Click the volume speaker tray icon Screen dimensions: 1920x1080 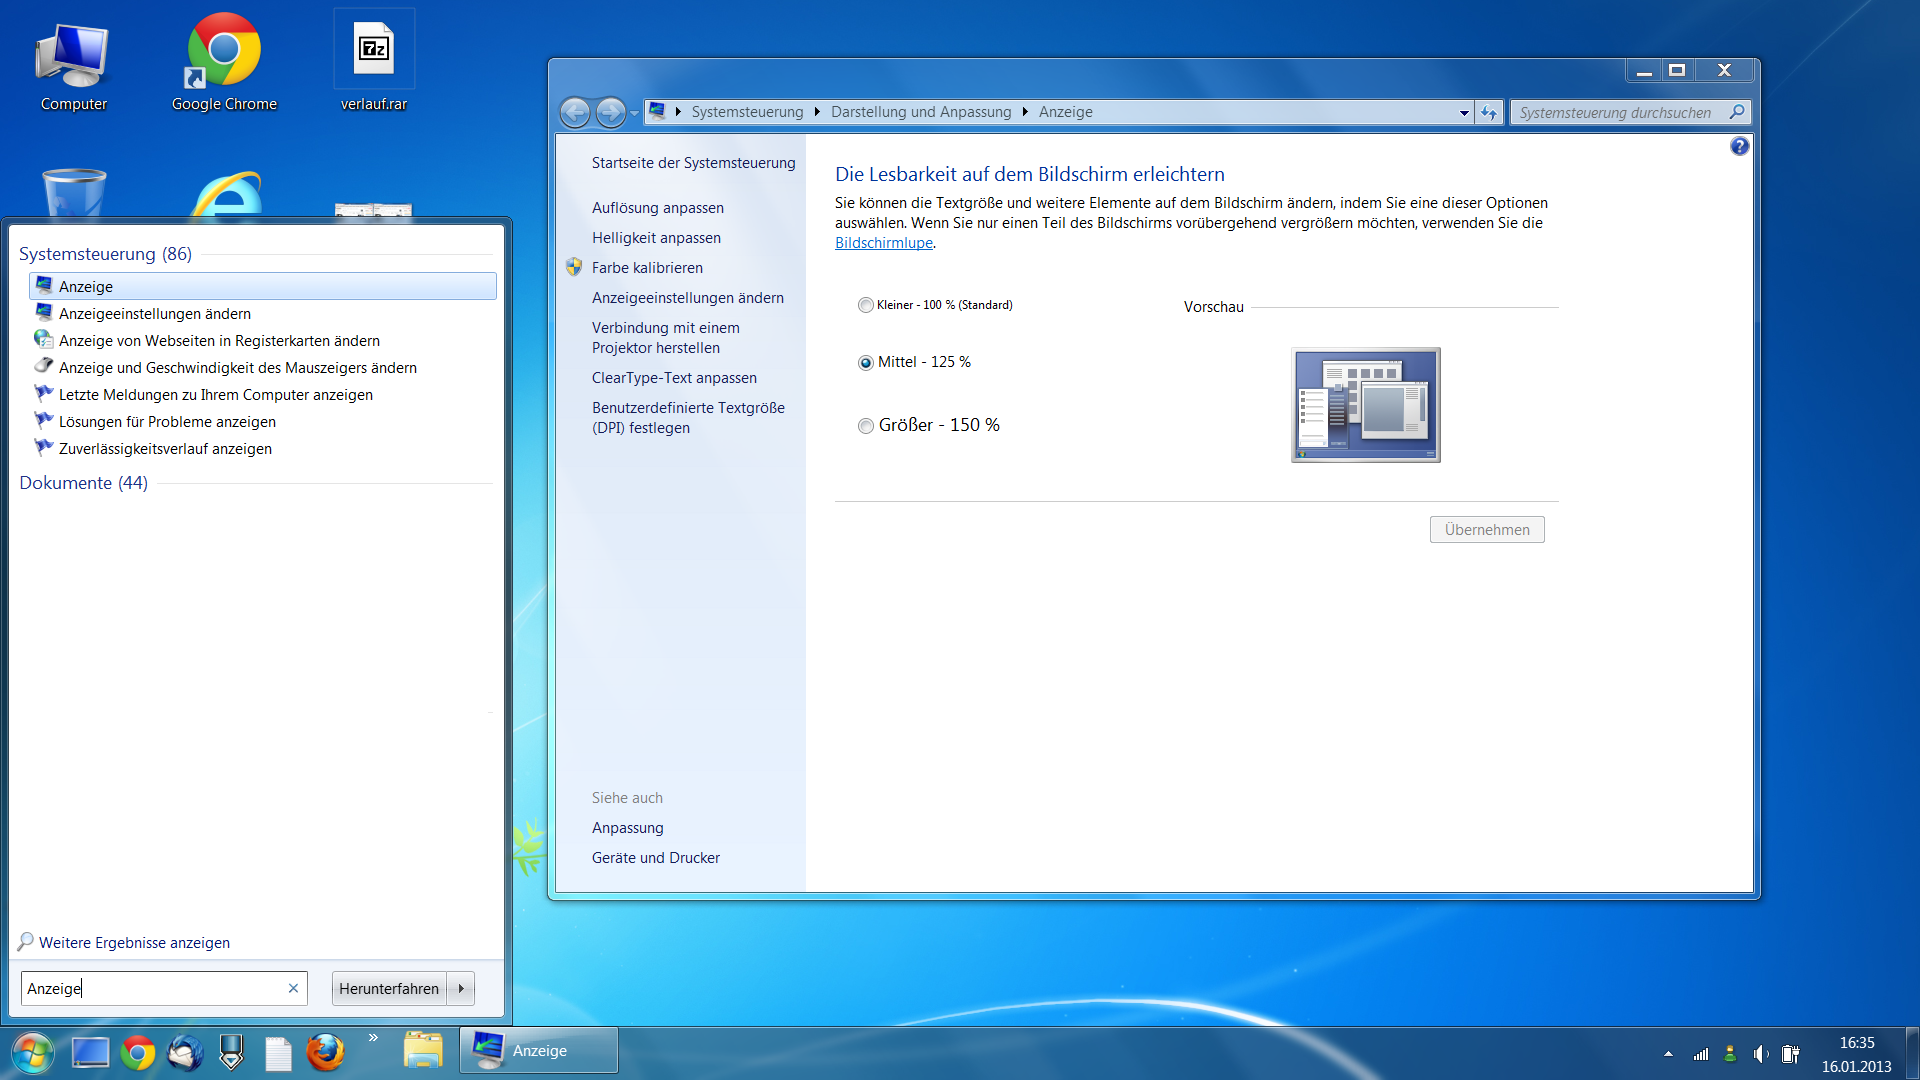(x=1760, y=1054)
